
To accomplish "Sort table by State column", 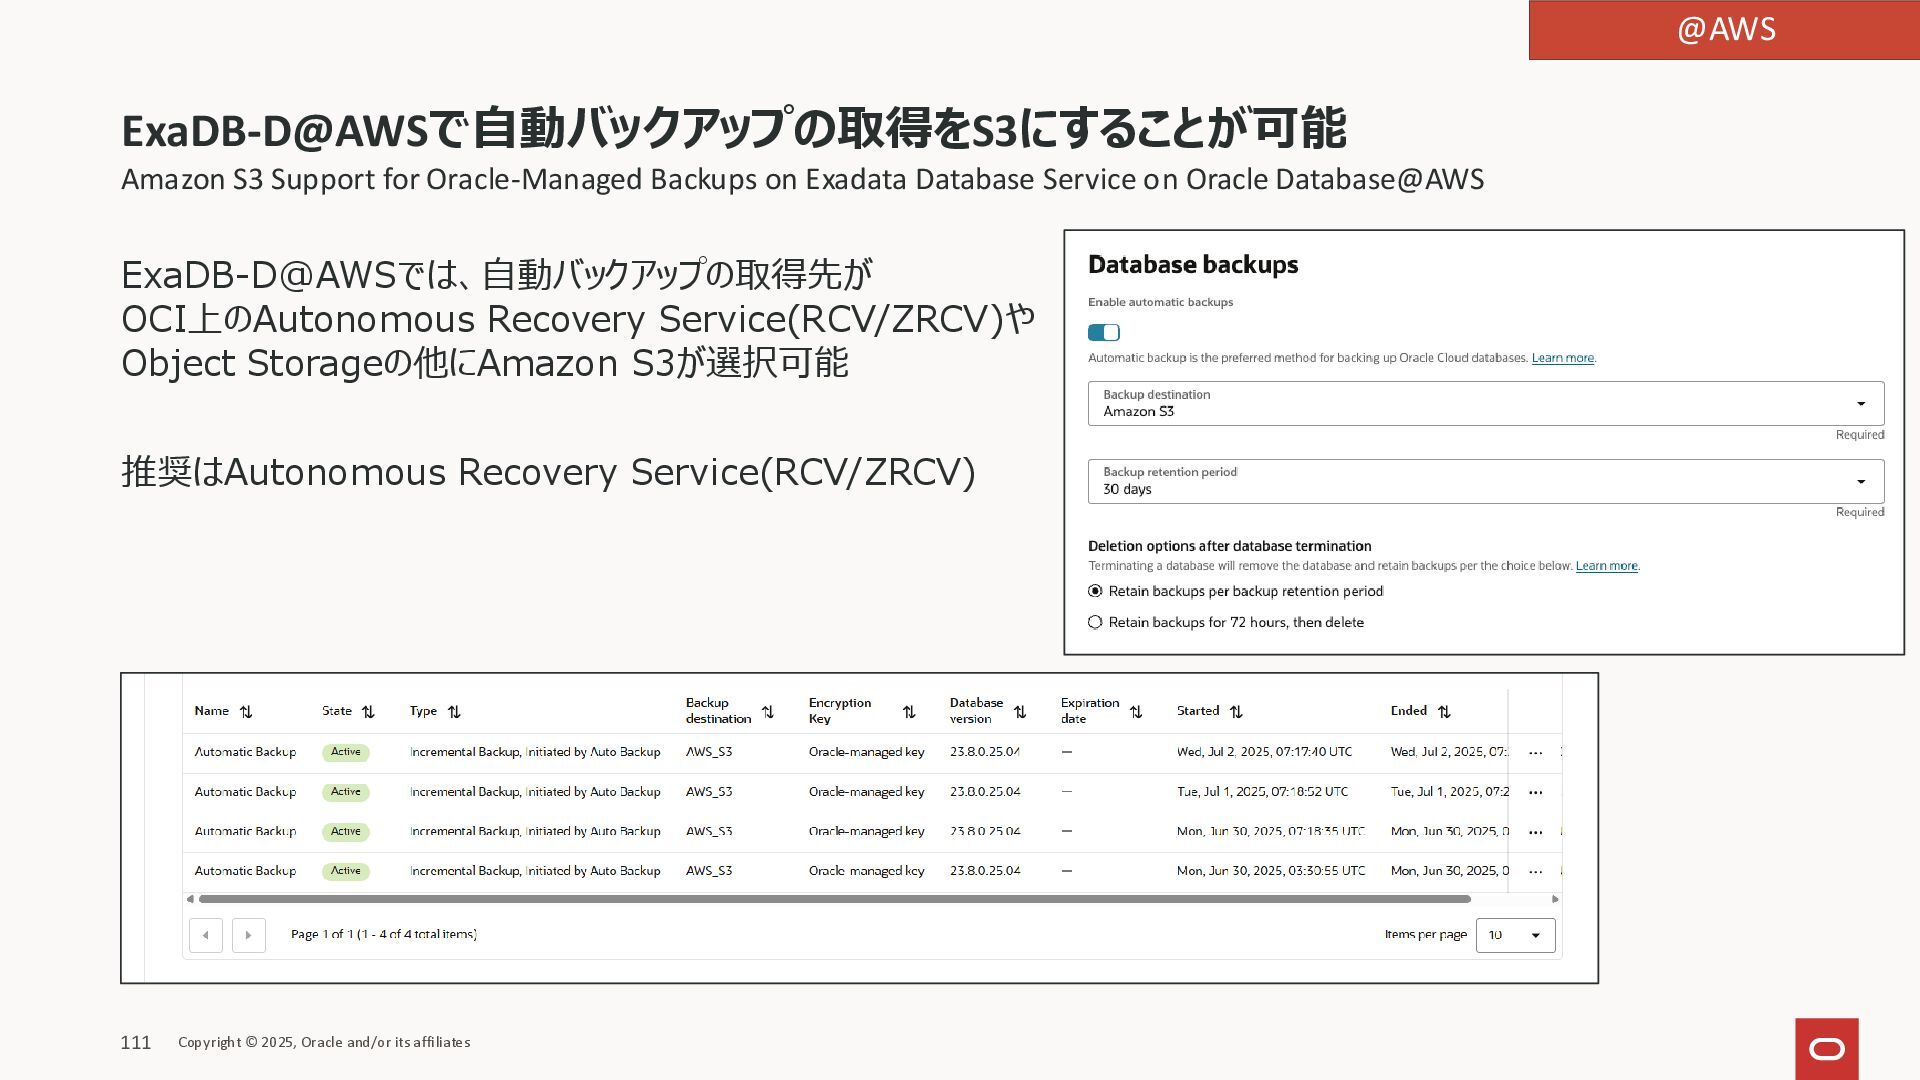I will 368,712.
